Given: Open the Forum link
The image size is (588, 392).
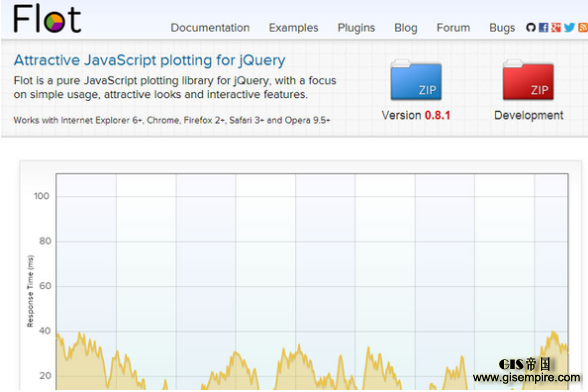Looking at the screenshot, I should click(453, 28).
